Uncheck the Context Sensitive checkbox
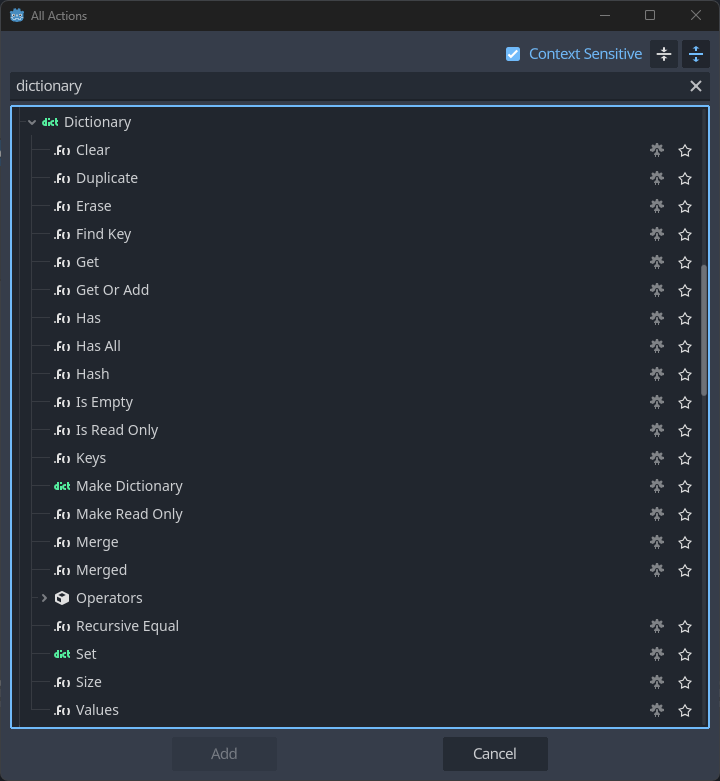The image size is (720, 781). [x=513, y=54]
